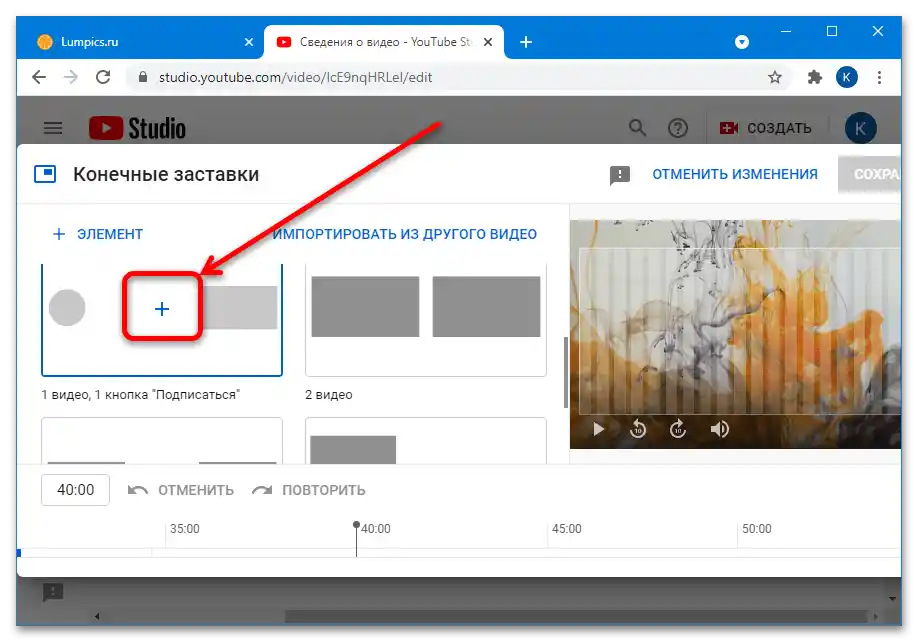
Task: Click the 40:00 time input field
Action: [75, 490]
